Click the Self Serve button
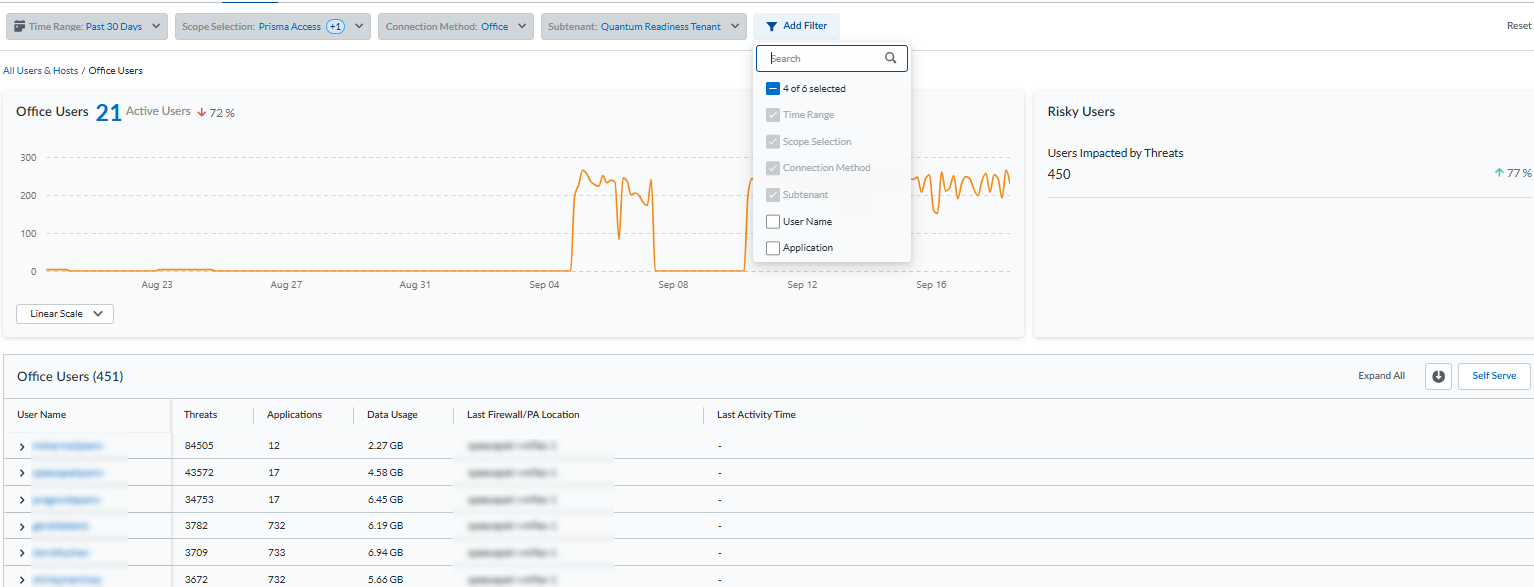1534x587 pixels. [x=1494, y=376]
